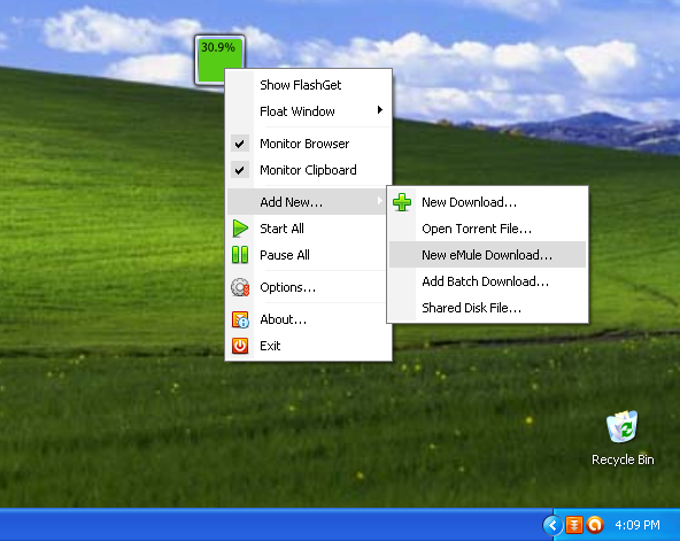The image size is (680, 541).
Task: Open the About menu entry
Action: (308, 320)
